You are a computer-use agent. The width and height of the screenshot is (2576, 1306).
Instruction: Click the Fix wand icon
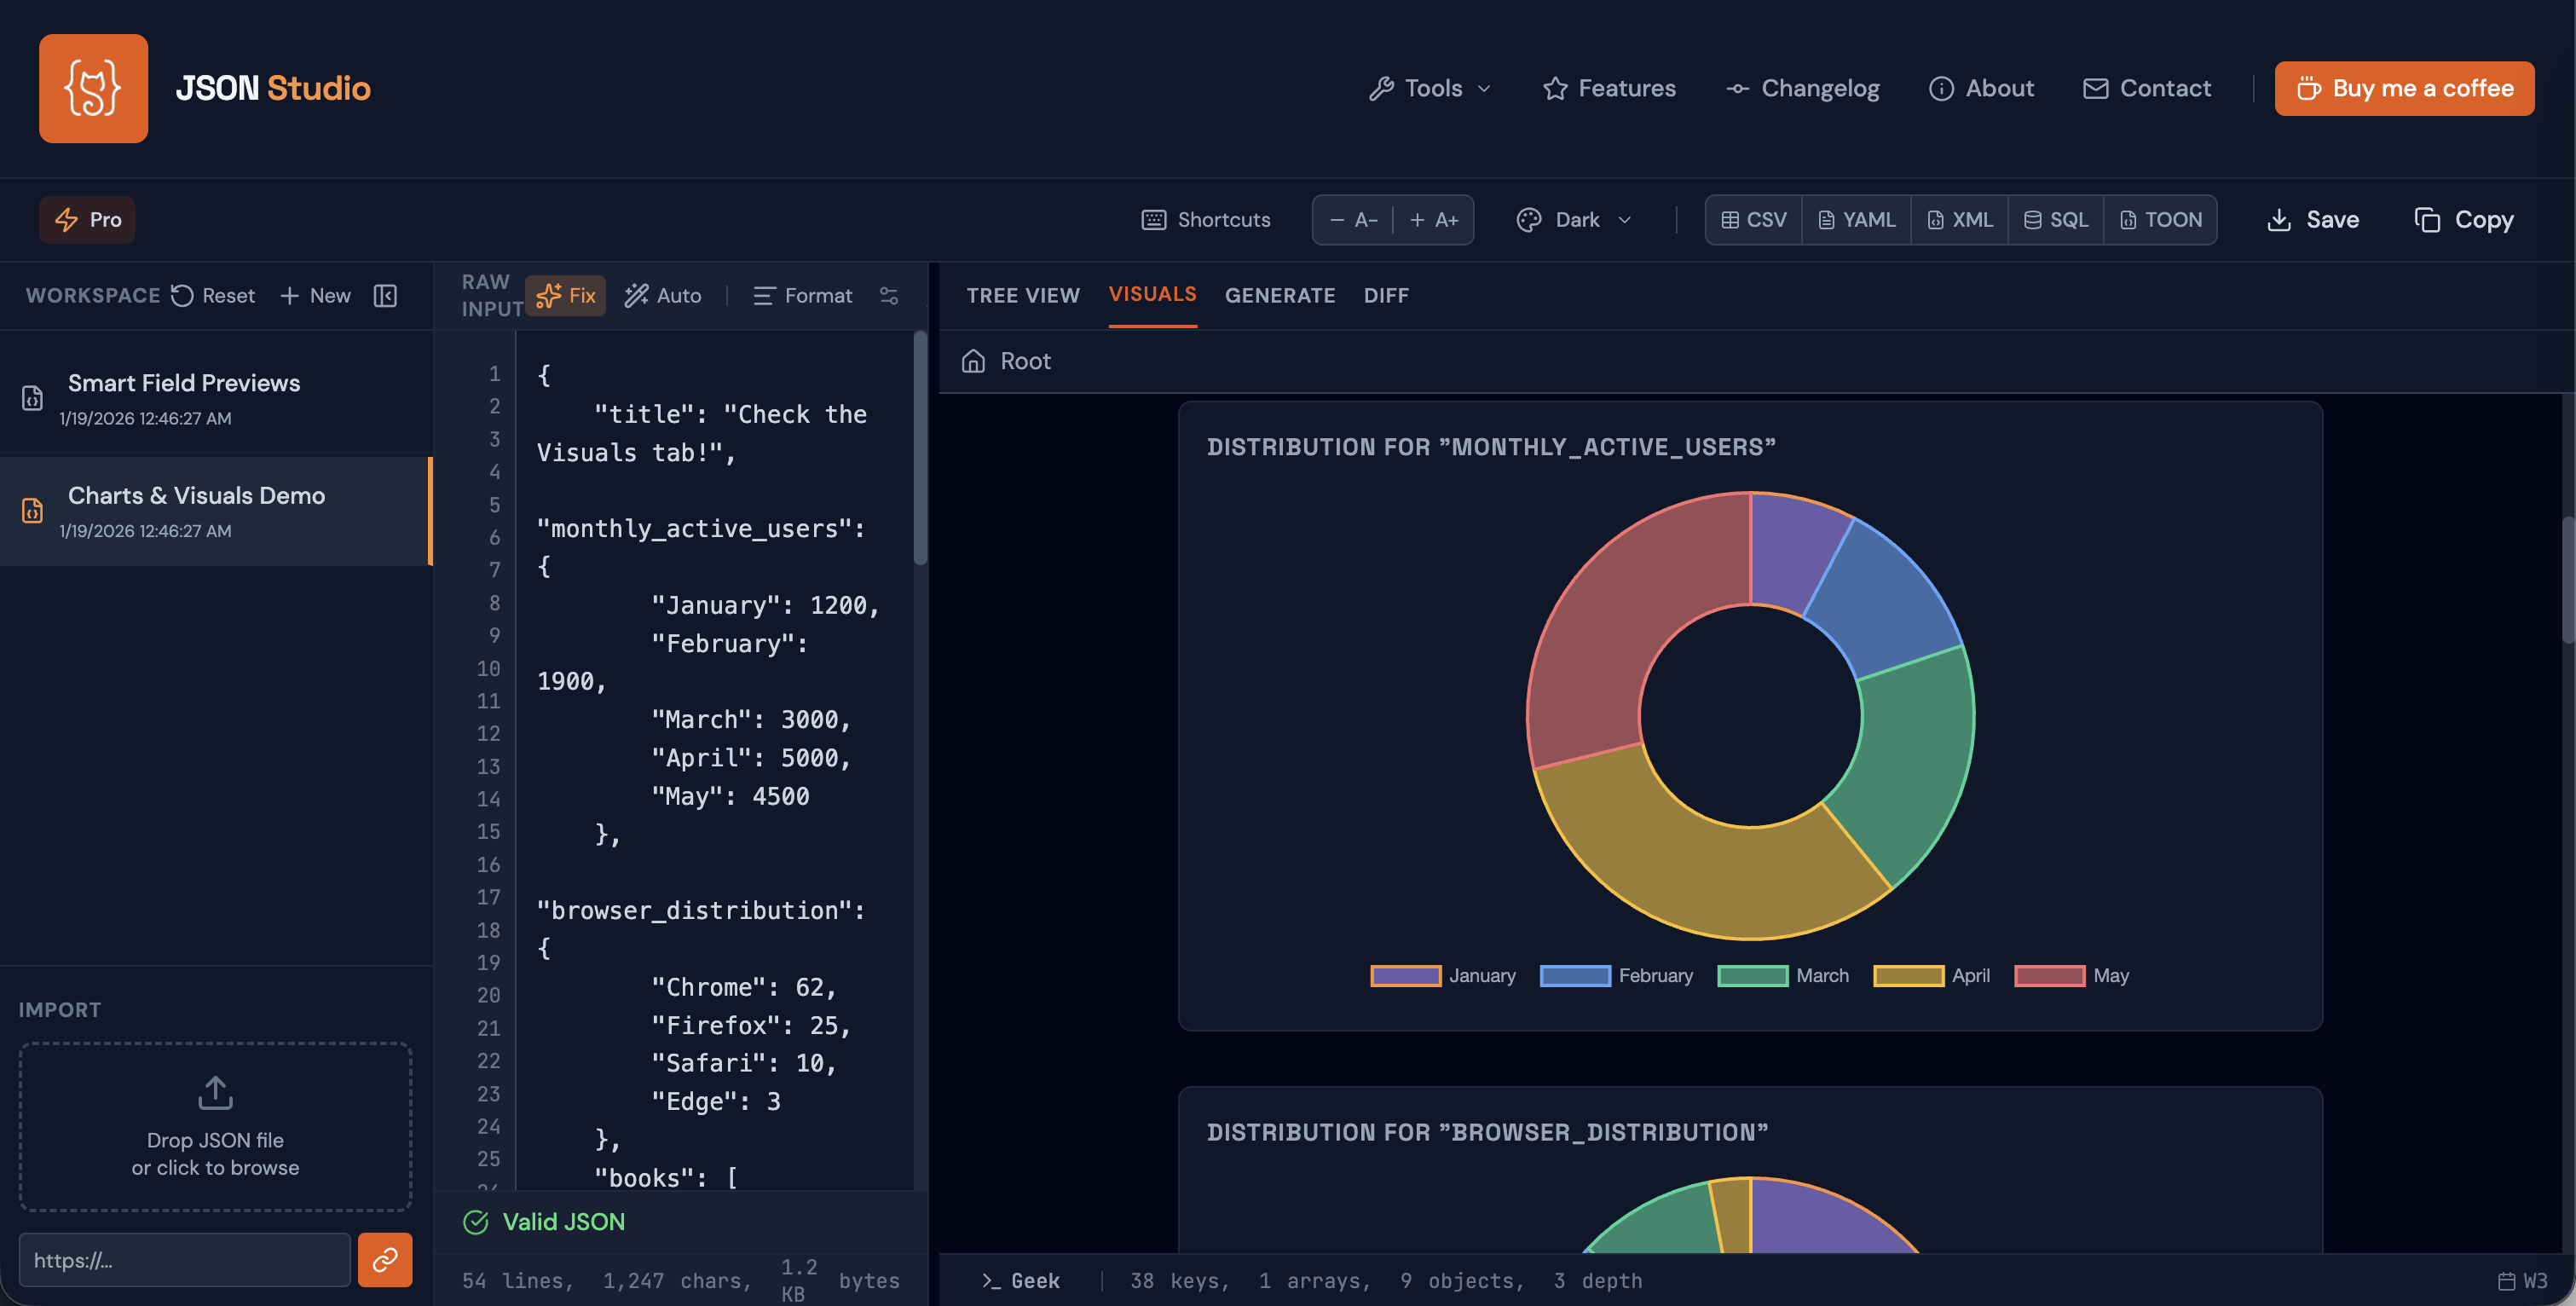[549, 295]
